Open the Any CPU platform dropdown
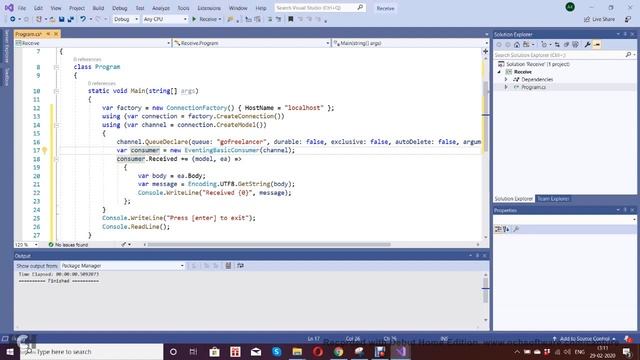Screen dimensions: 640x360 pos(165,19)
